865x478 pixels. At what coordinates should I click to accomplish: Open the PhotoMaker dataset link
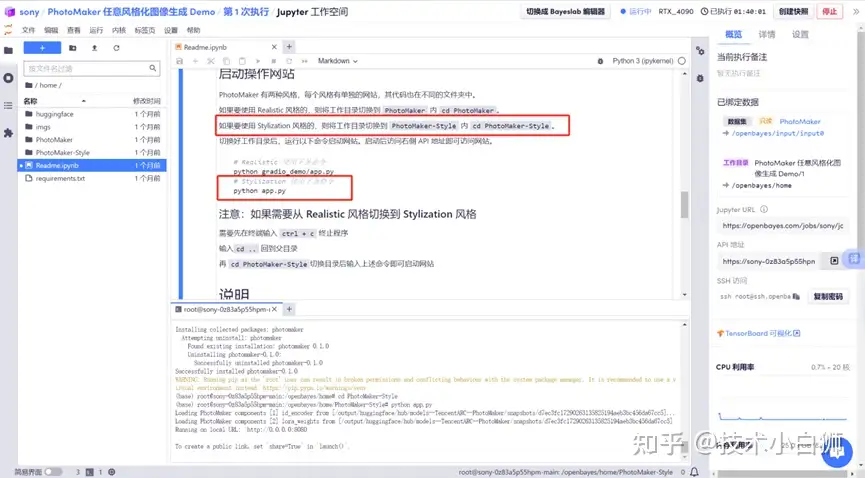[x=800, y=121]
